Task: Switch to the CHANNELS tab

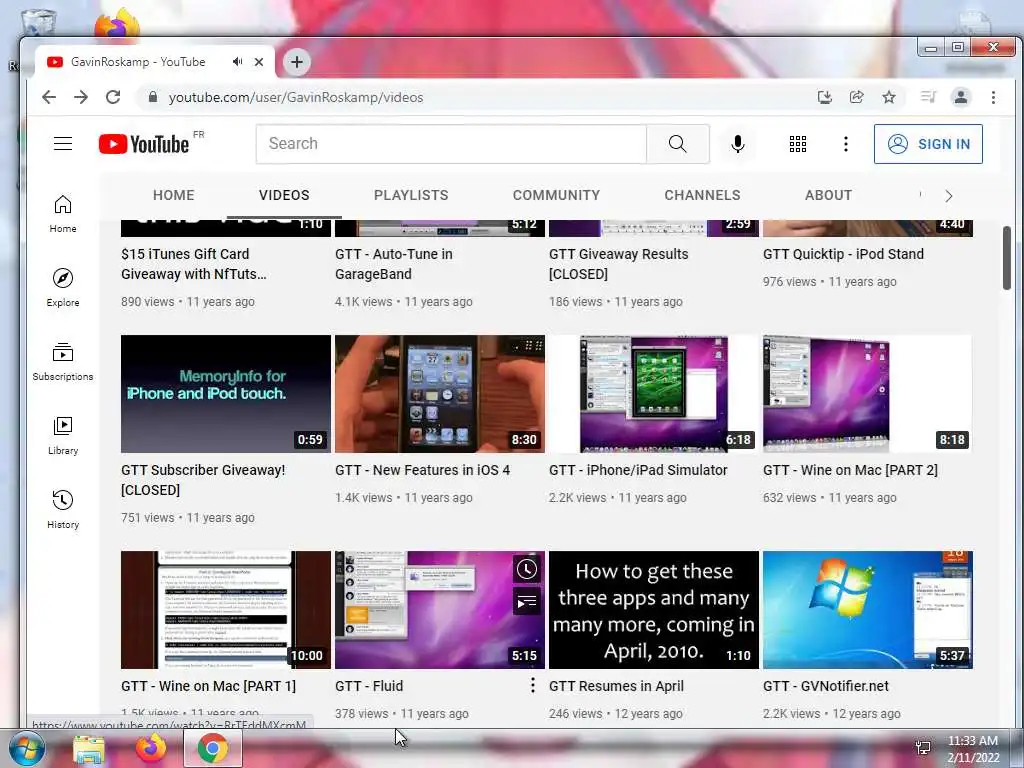Action: (702, 195)
